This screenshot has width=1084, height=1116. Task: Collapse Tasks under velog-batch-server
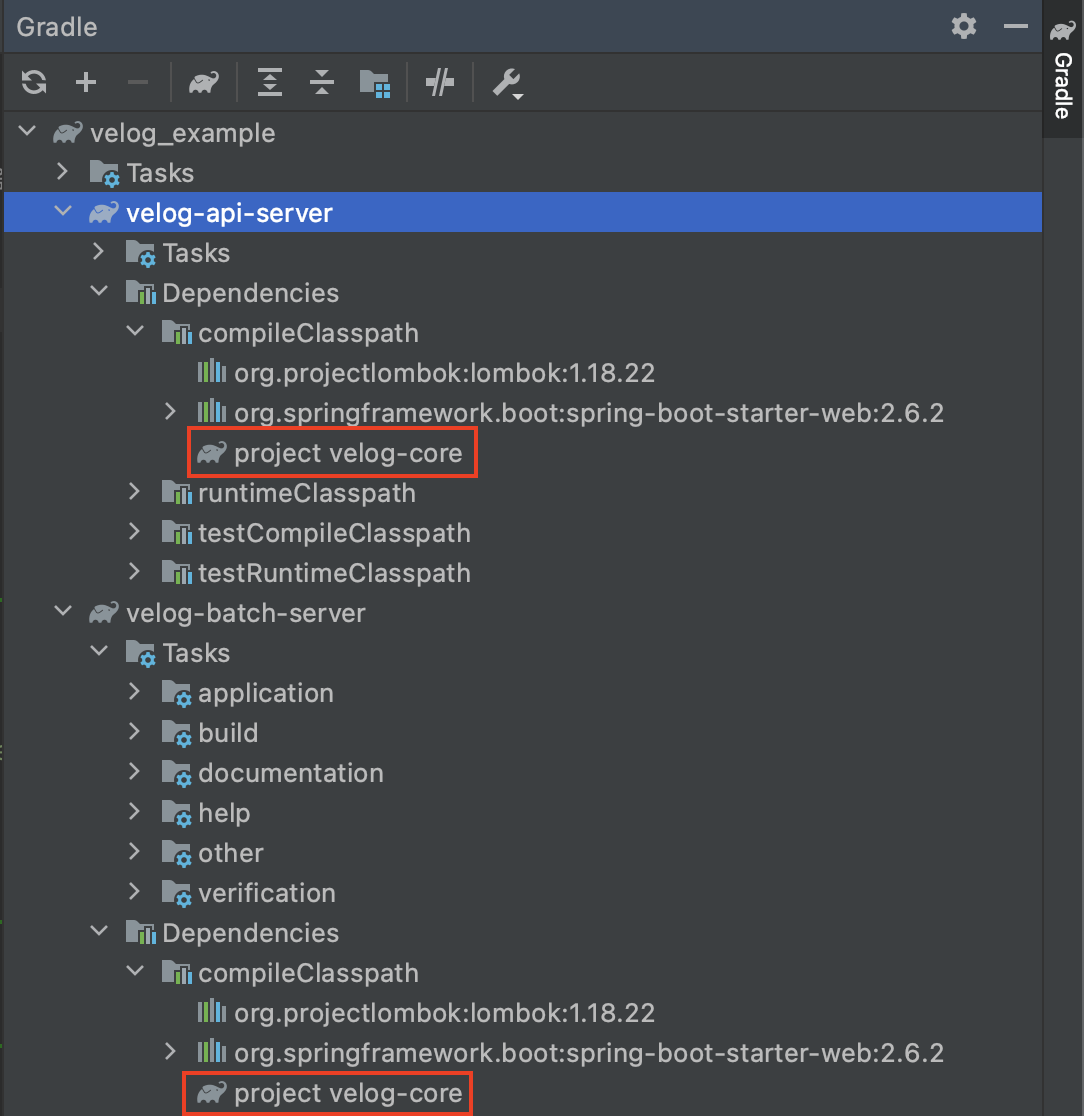pyautogui.click(x=99, y=651)
